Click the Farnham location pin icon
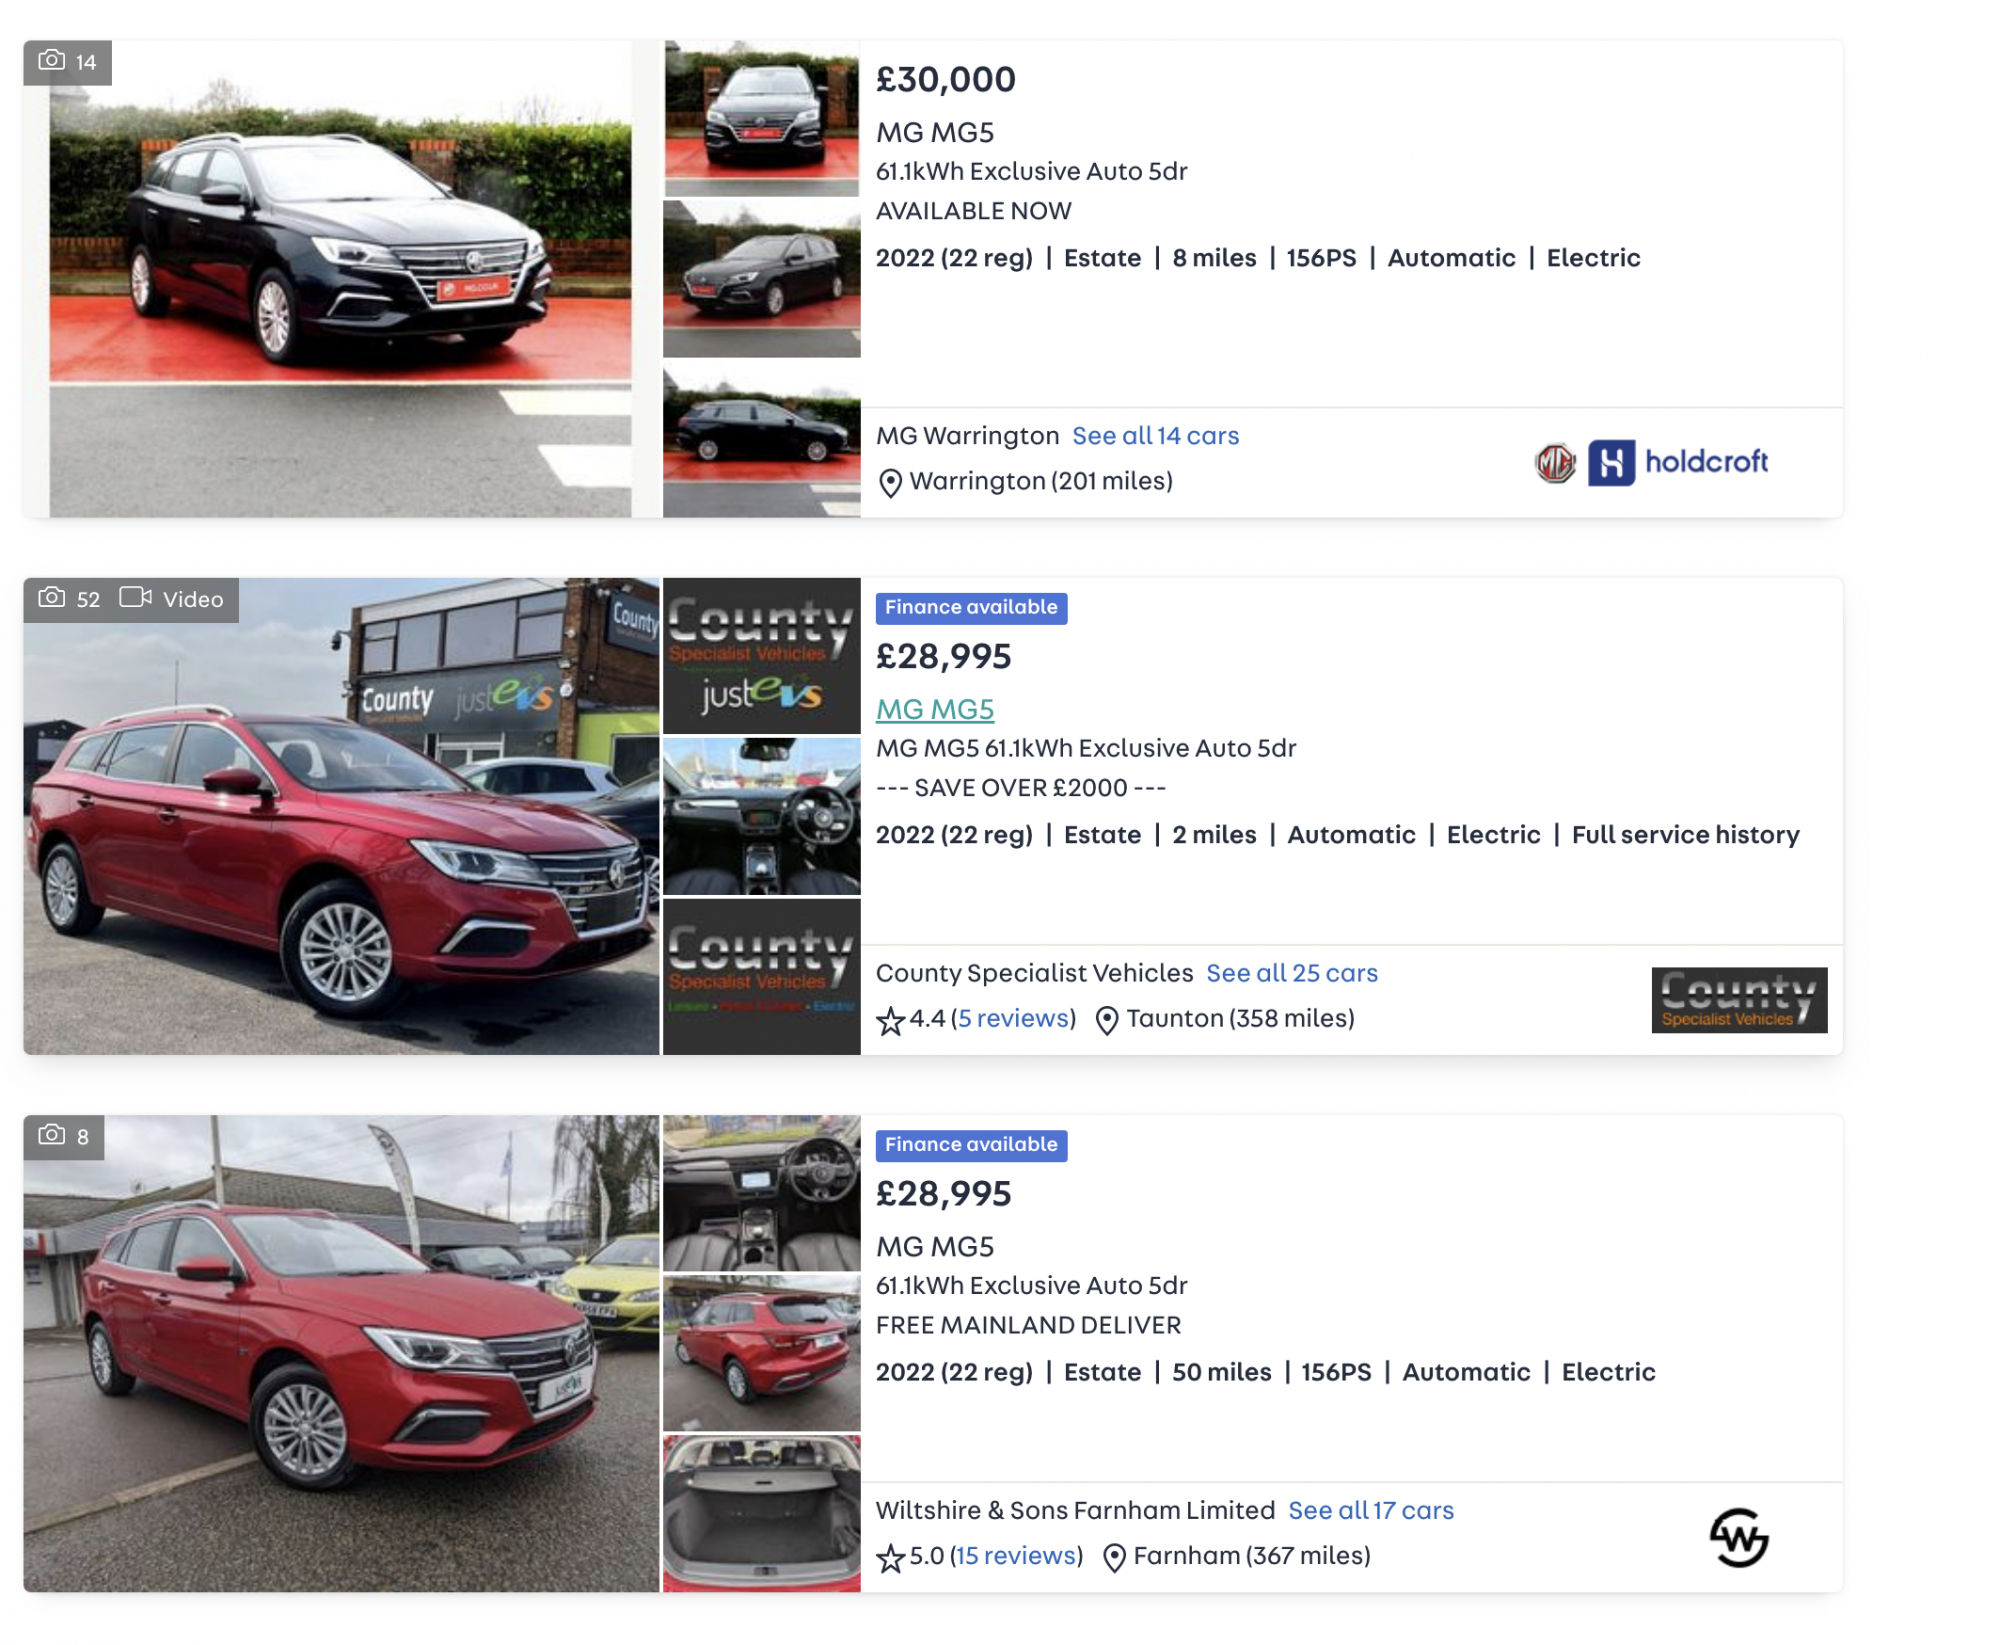The width and height of the screenshot is (2000, 1645). 1114,1558
